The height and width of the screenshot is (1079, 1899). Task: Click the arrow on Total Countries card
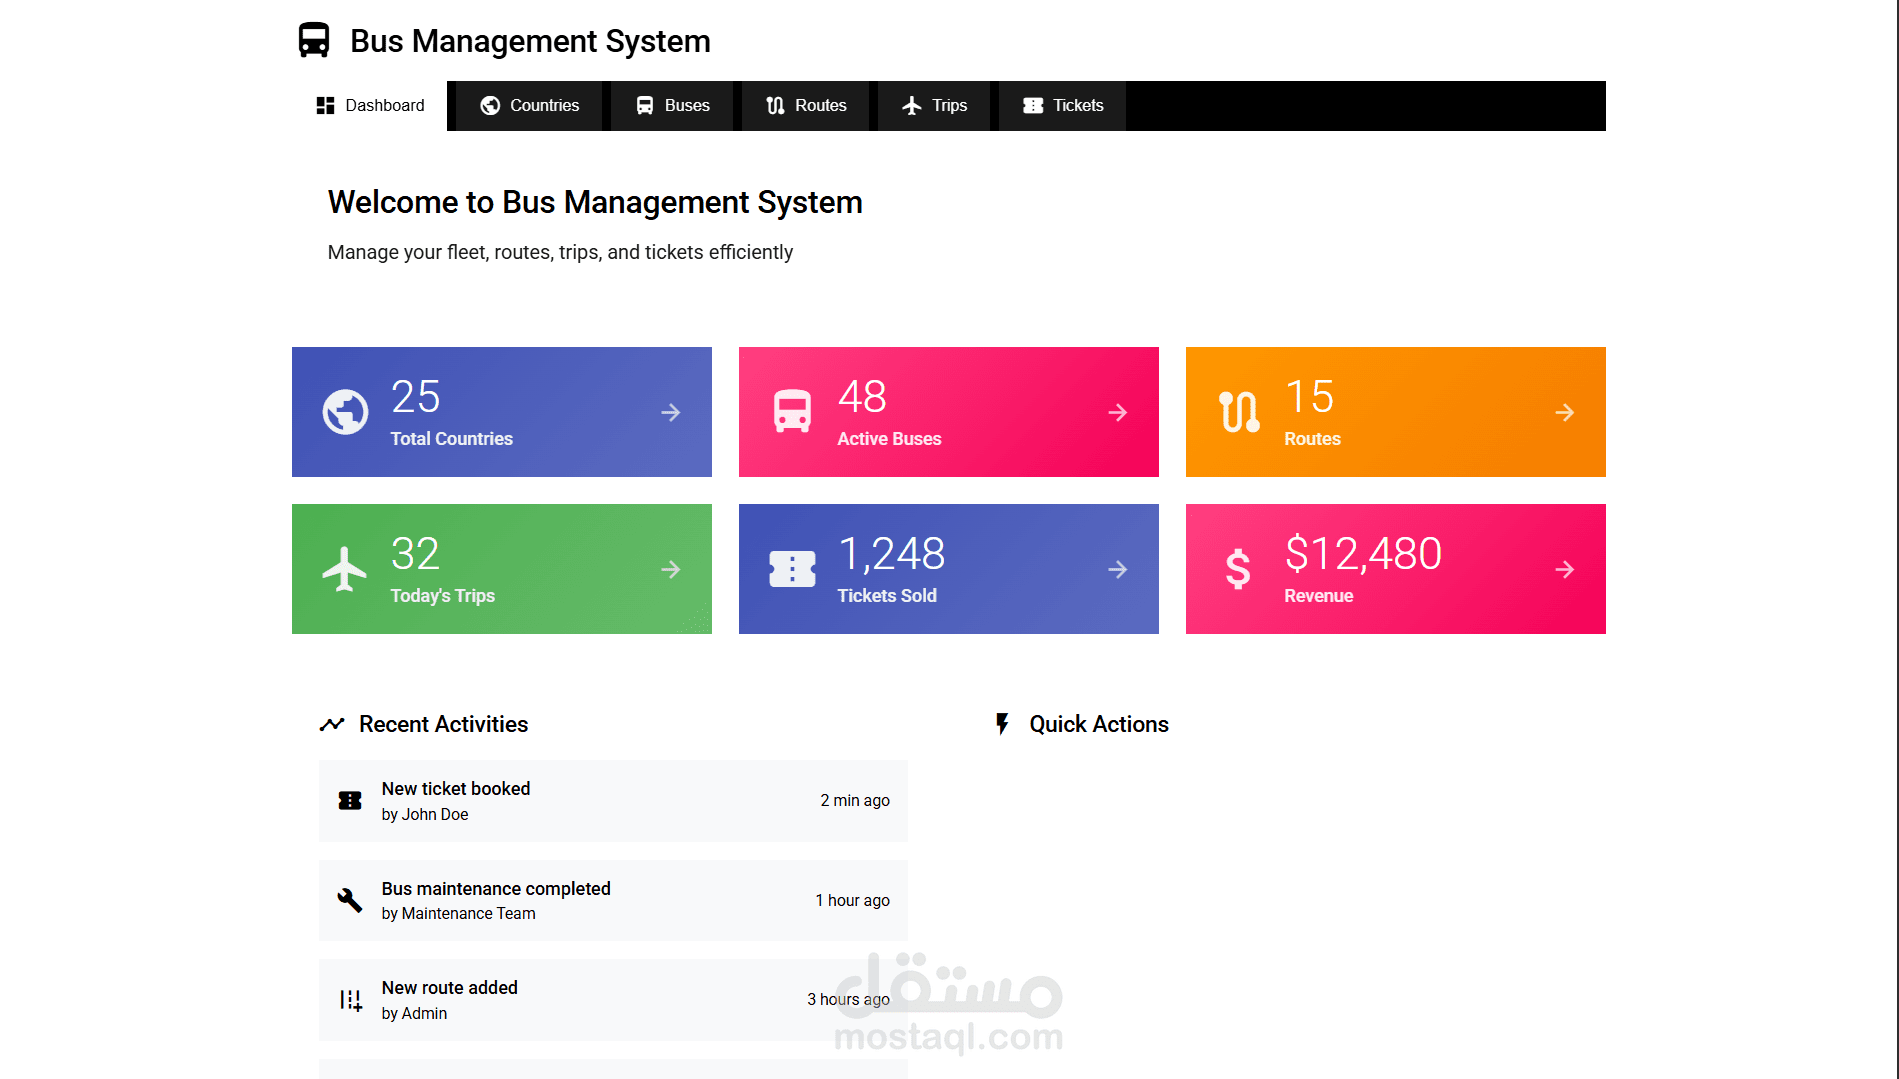tap(671, 412)
